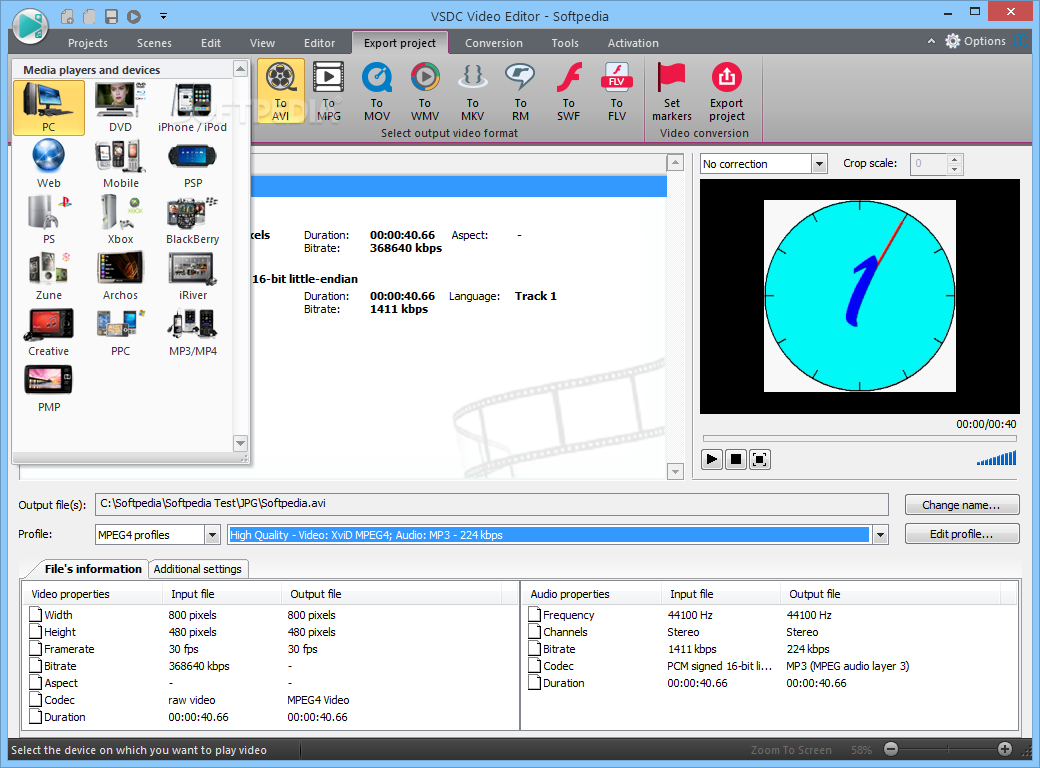
Task: Select the Web output device
Action: pyautogui.click(x=48, y=164)
